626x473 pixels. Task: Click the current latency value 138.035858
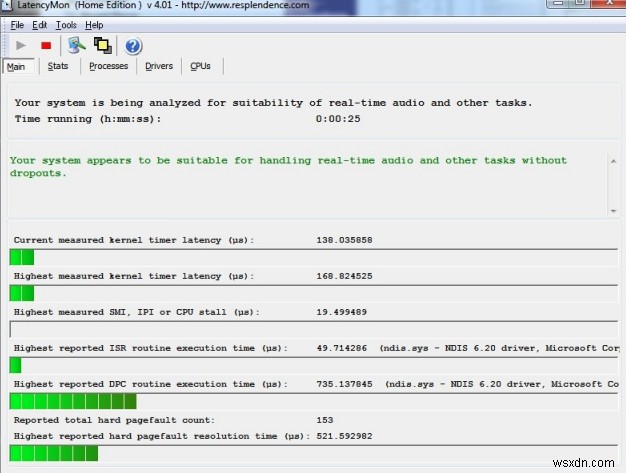pos(344,240)
